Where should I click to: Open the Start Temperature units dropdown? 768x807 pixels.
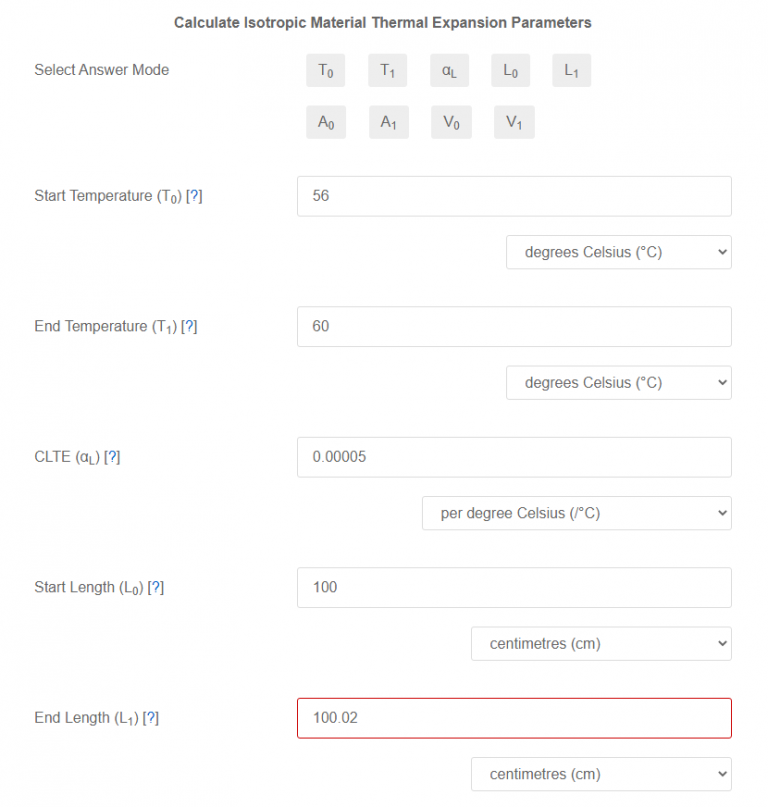pyautogui.click(x=618, y=252)
